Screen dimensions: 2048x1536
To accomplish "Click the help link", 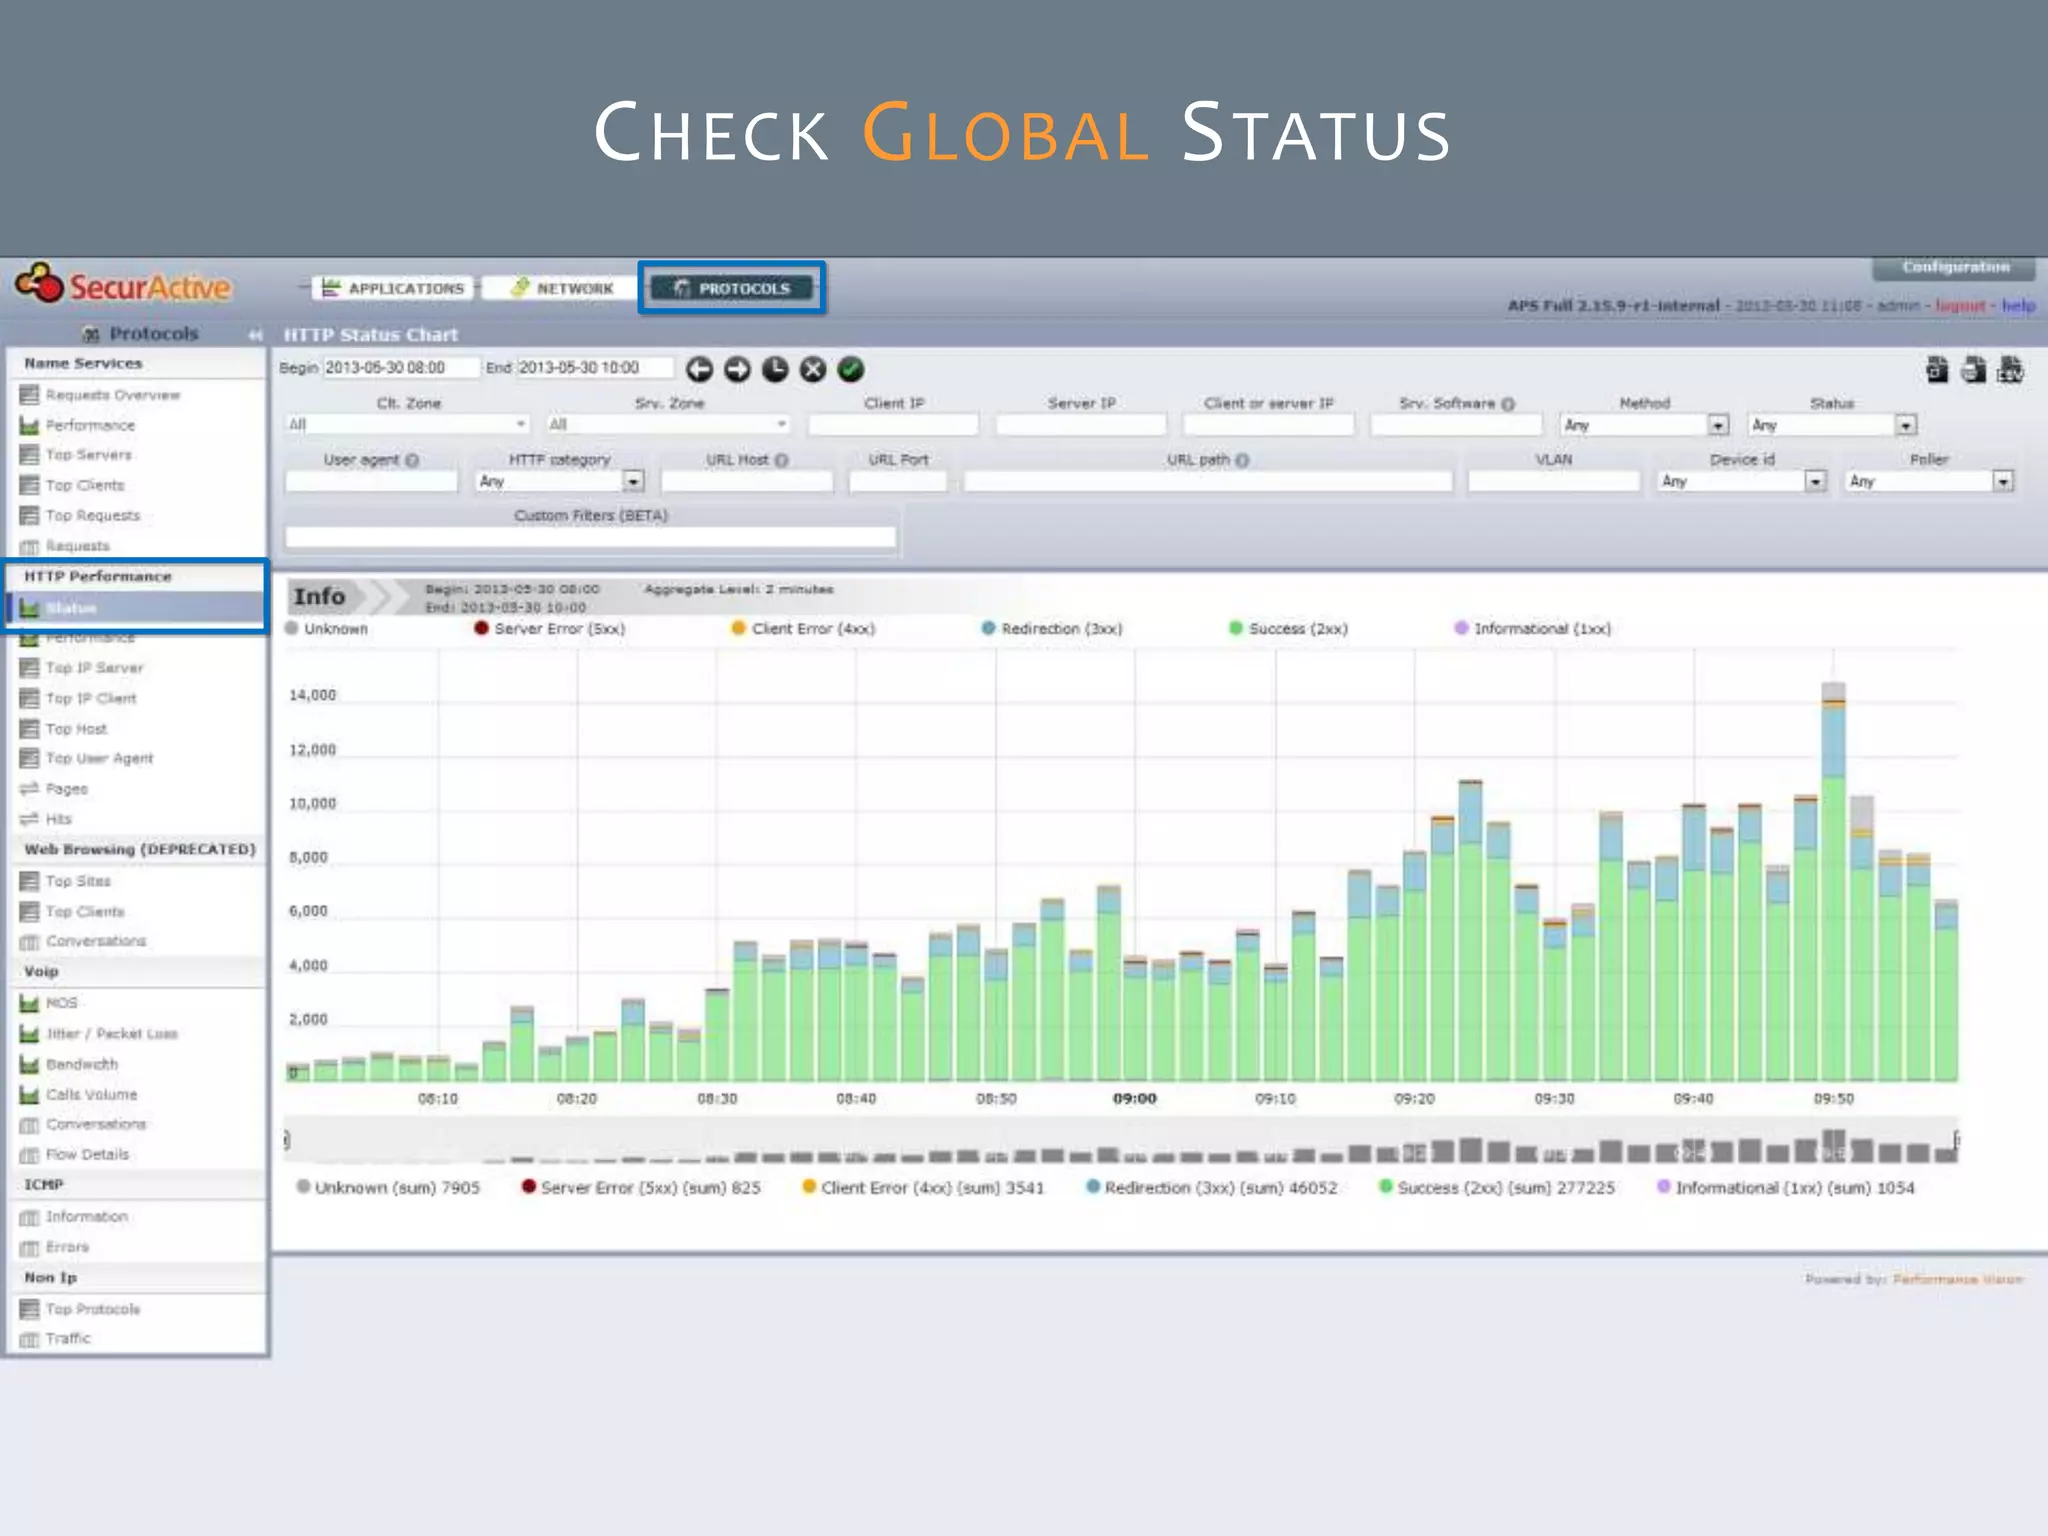I will (x=2018, y=305).
